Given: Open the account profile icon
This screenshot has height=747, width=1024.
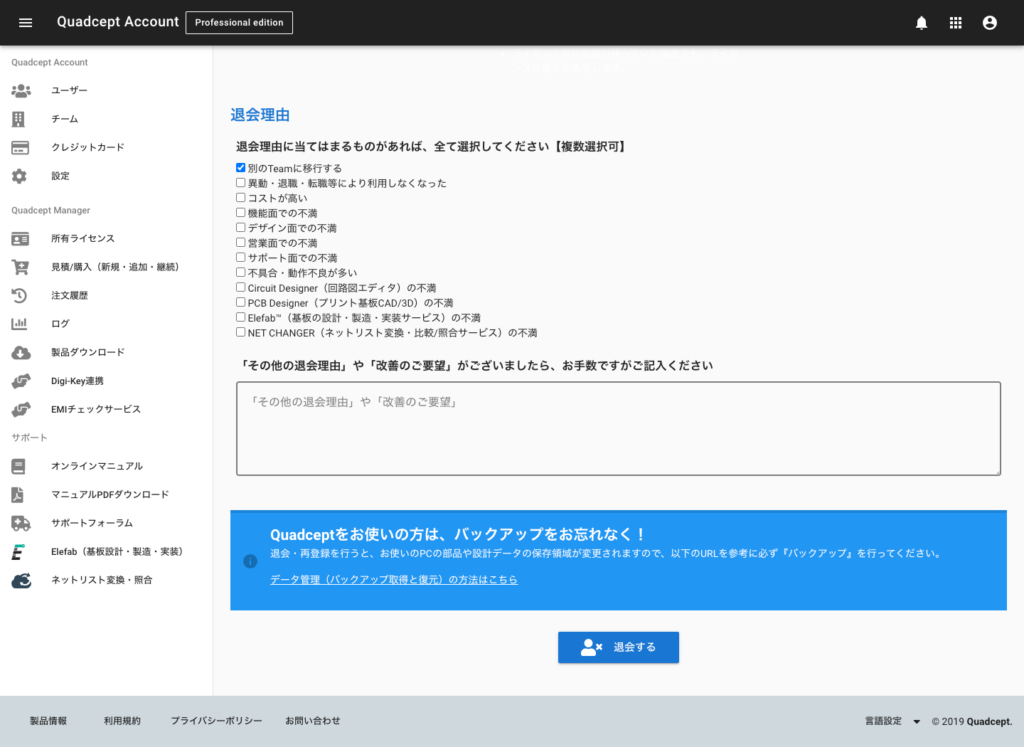Looking at the screenshot, I should (x=989, y=22).
